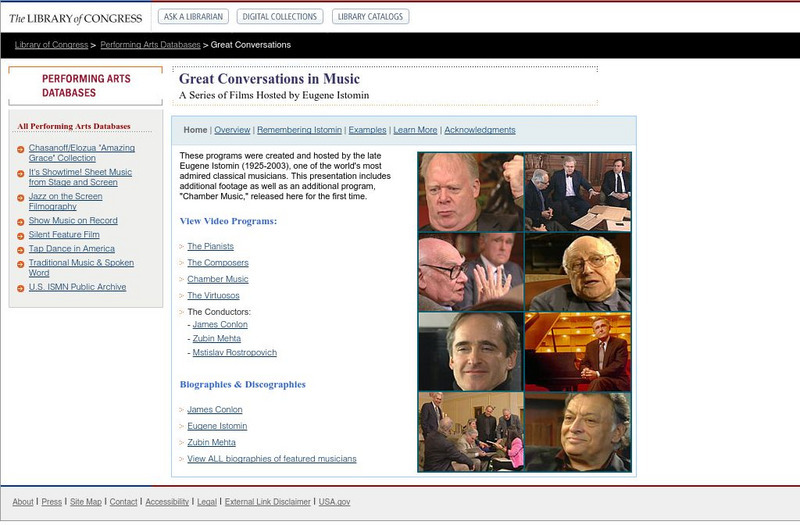Screen dimensions: 800x525
Task: View The Composers video program
Action: tap(218, 263)
